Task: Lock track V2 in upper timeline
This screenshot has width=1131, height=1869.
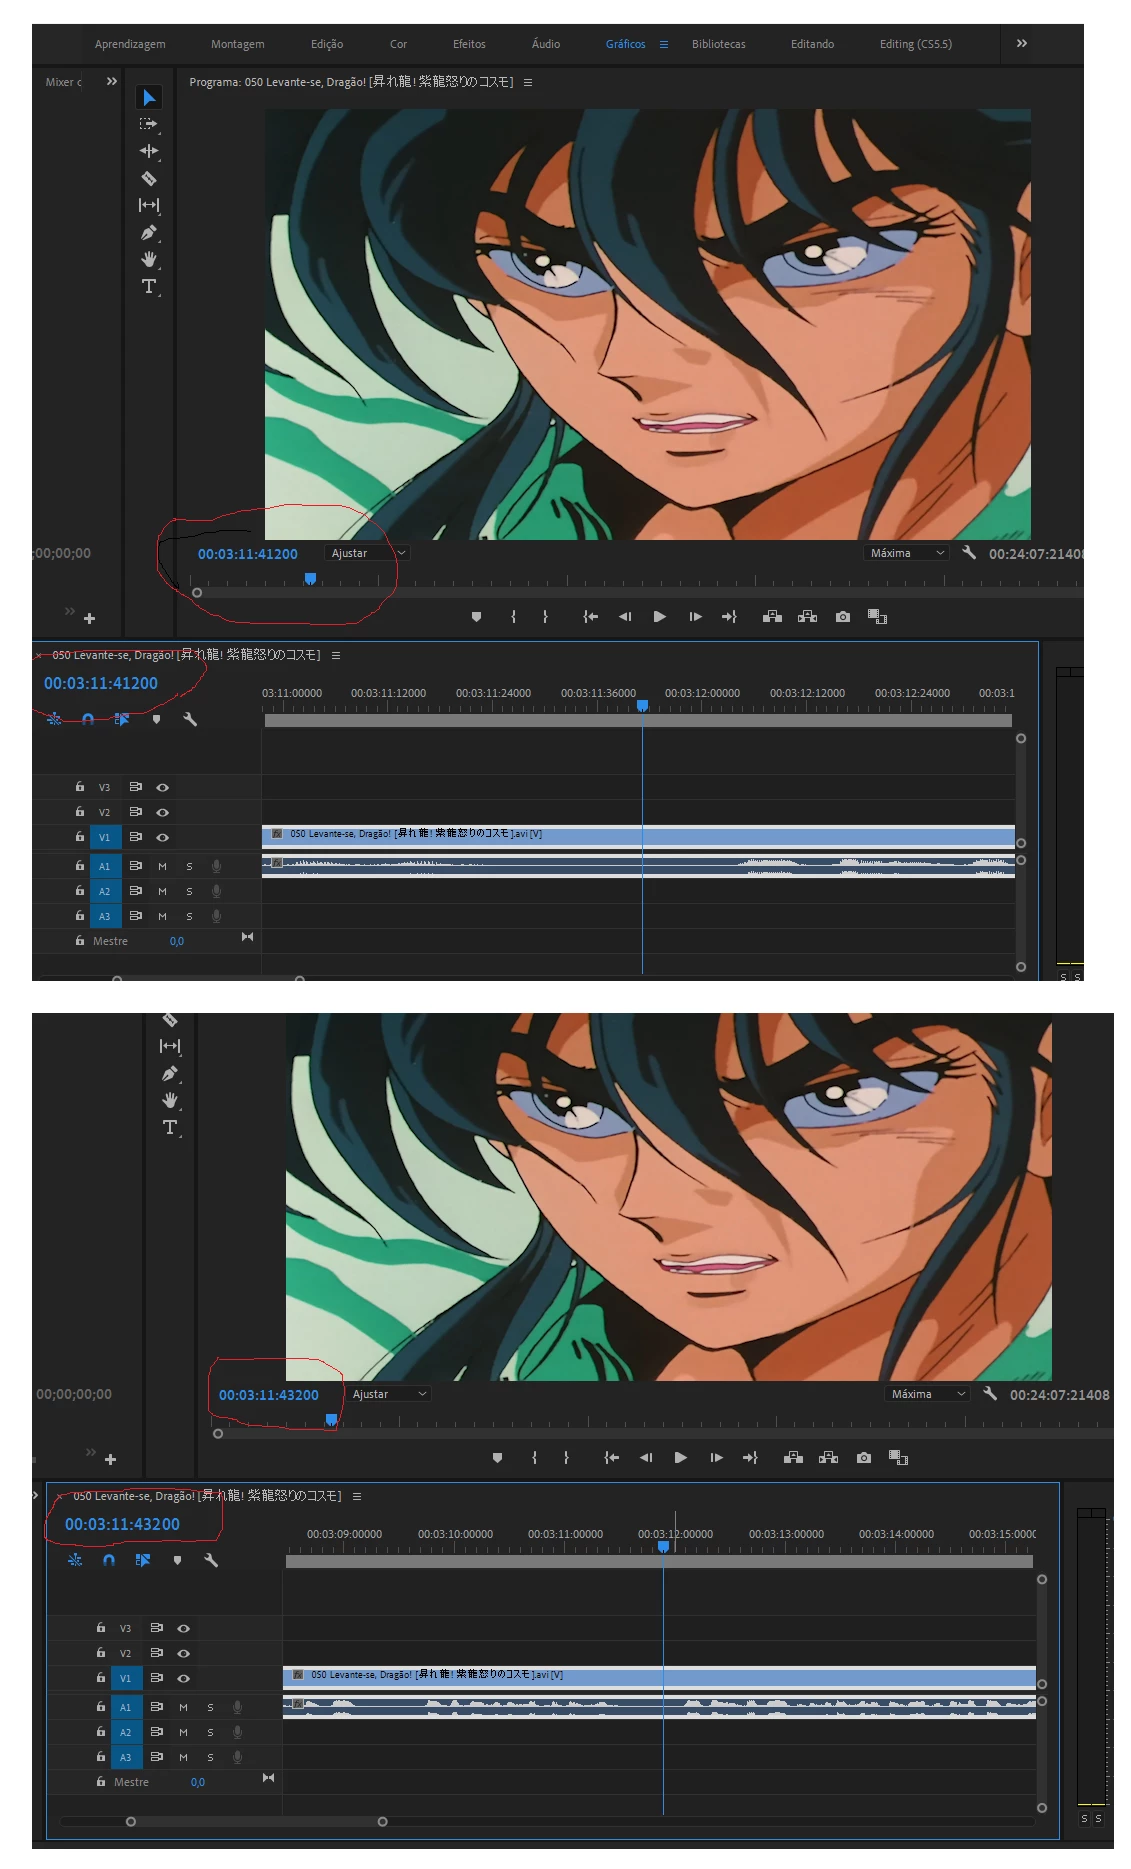Action: point(80,811)
